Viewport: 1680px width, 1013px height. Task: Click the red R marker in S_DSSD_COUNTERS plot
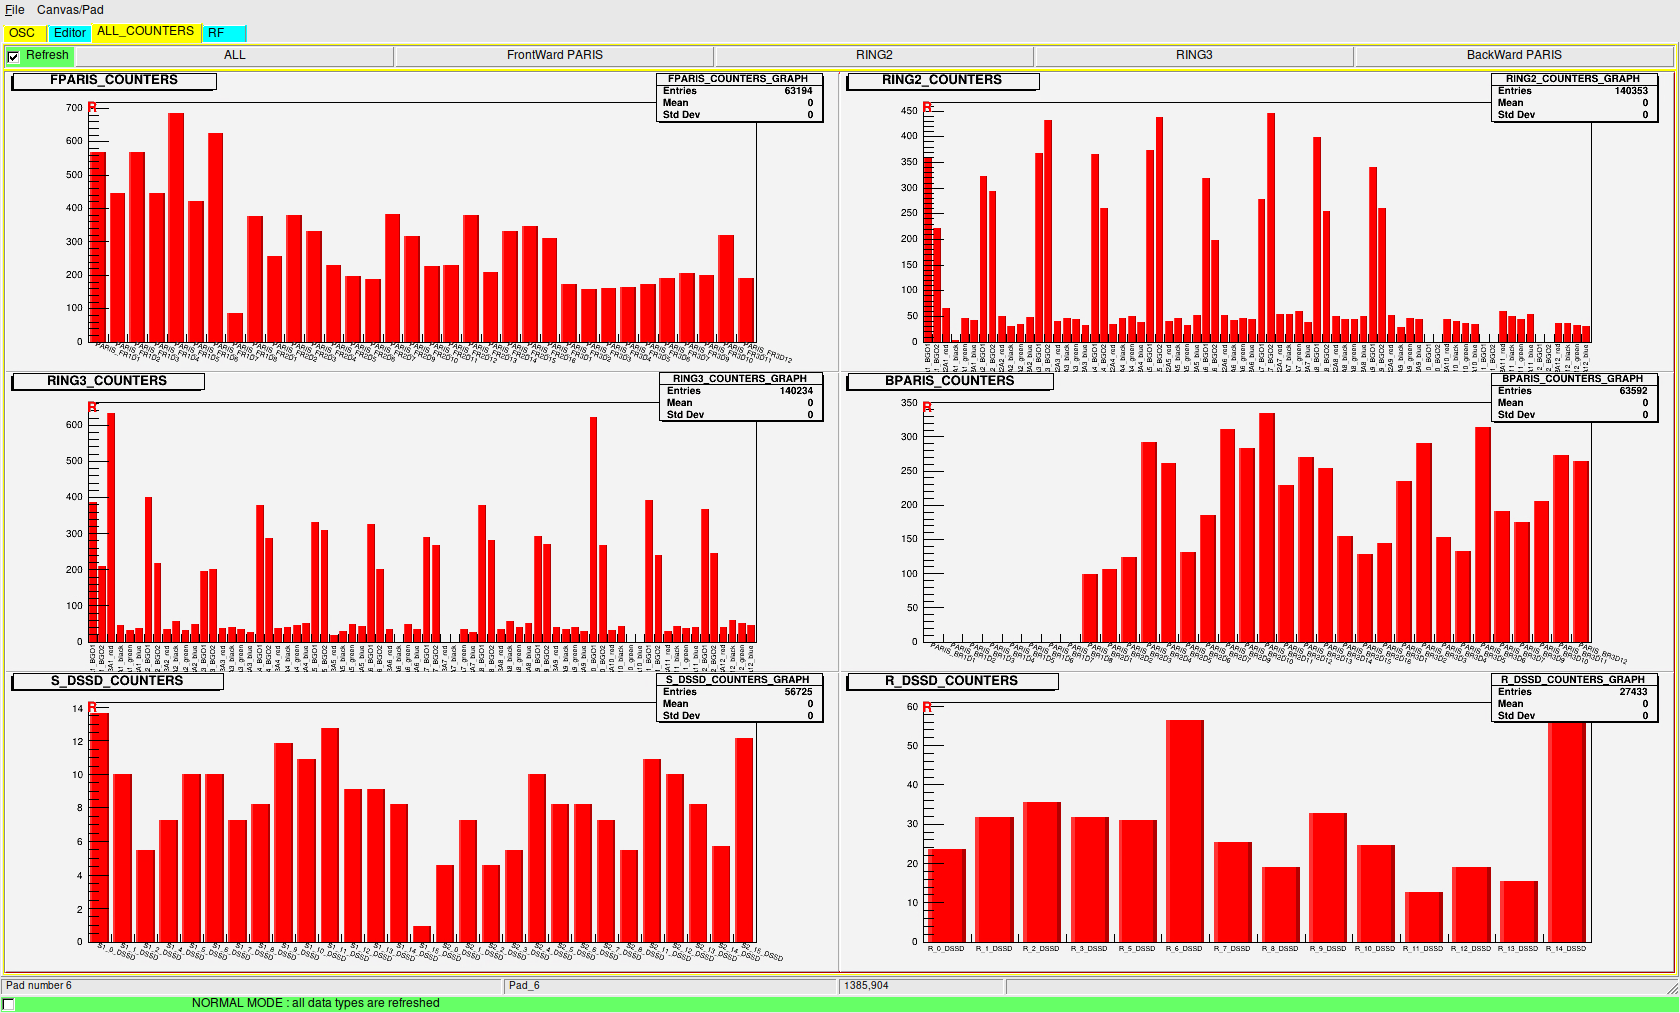pyautogui.click(x=92, y=707)
